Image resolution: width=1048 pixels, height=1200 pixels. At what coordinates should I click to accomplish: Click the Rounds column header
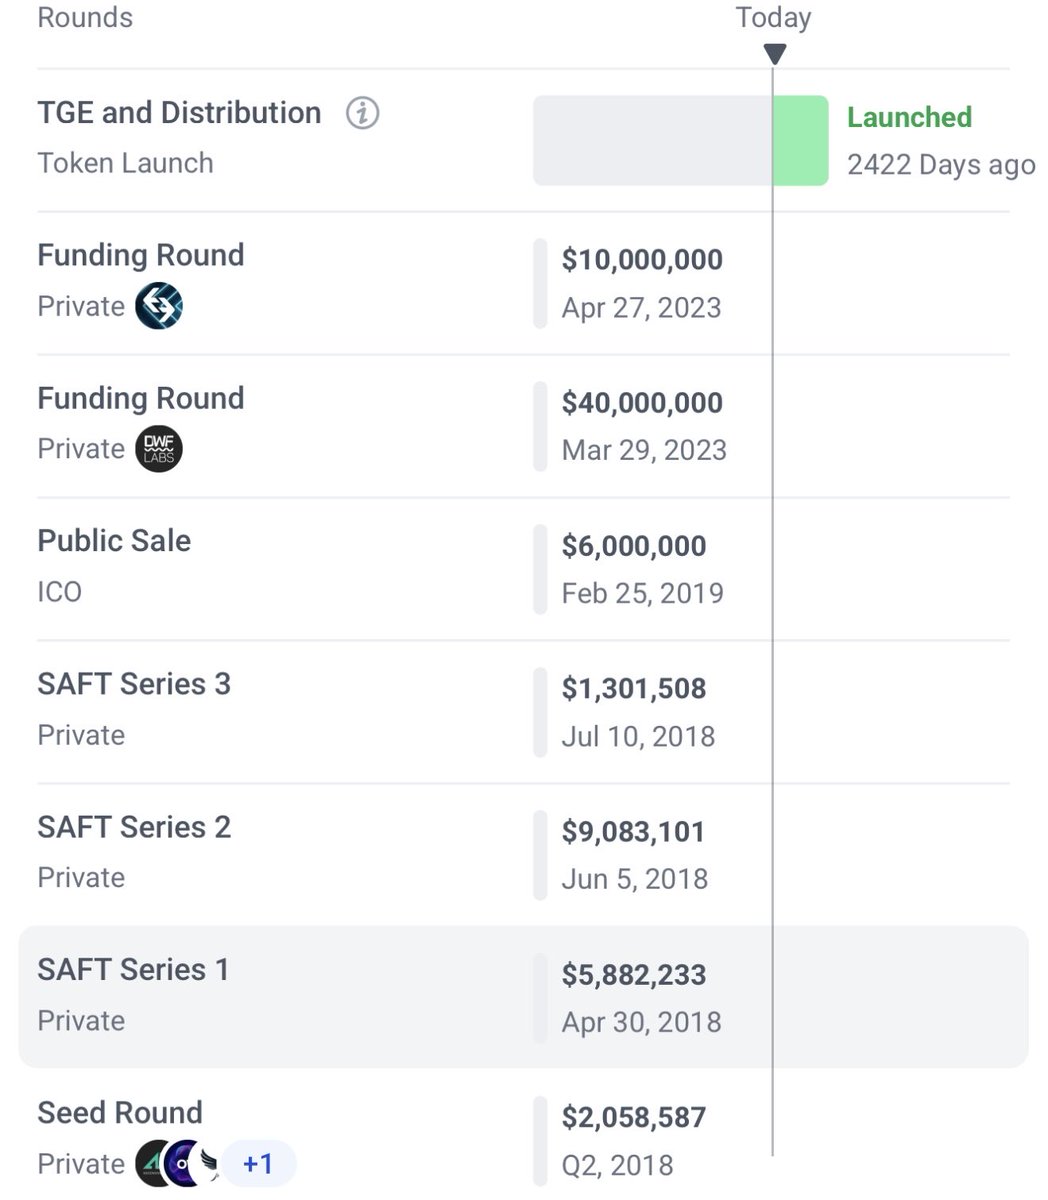(x=85, y=18)
